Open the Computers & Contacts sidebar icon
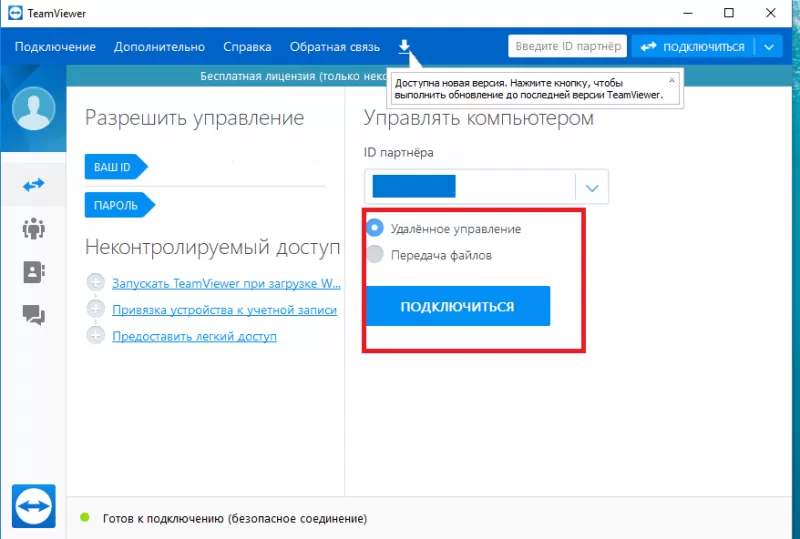Image resolution: width=800 pixels, height=539 pixels. tap(34, 272)
